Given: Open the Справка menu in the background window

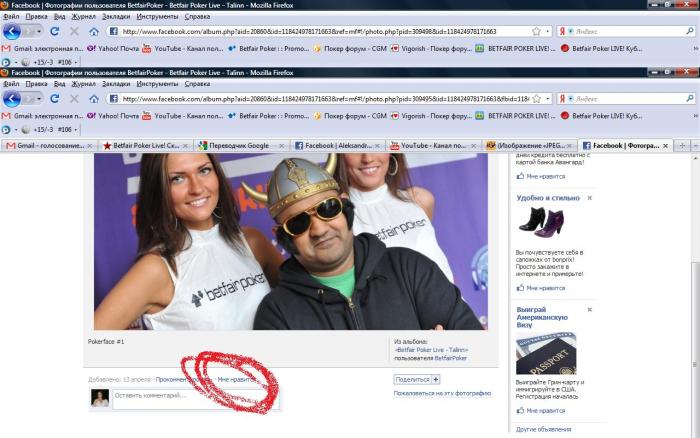Looking at the screenshot, I should point(197,17).
